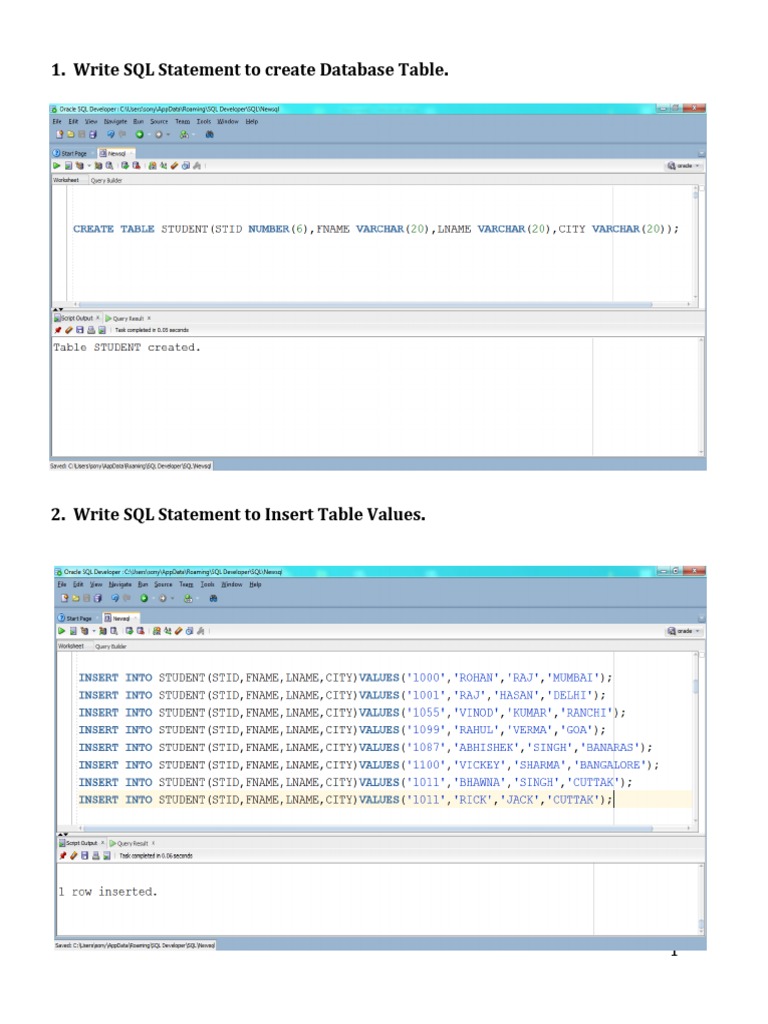Click vertical scrollbar beside INSERT statements
The image size is (768, 1024).
(696, 686)
